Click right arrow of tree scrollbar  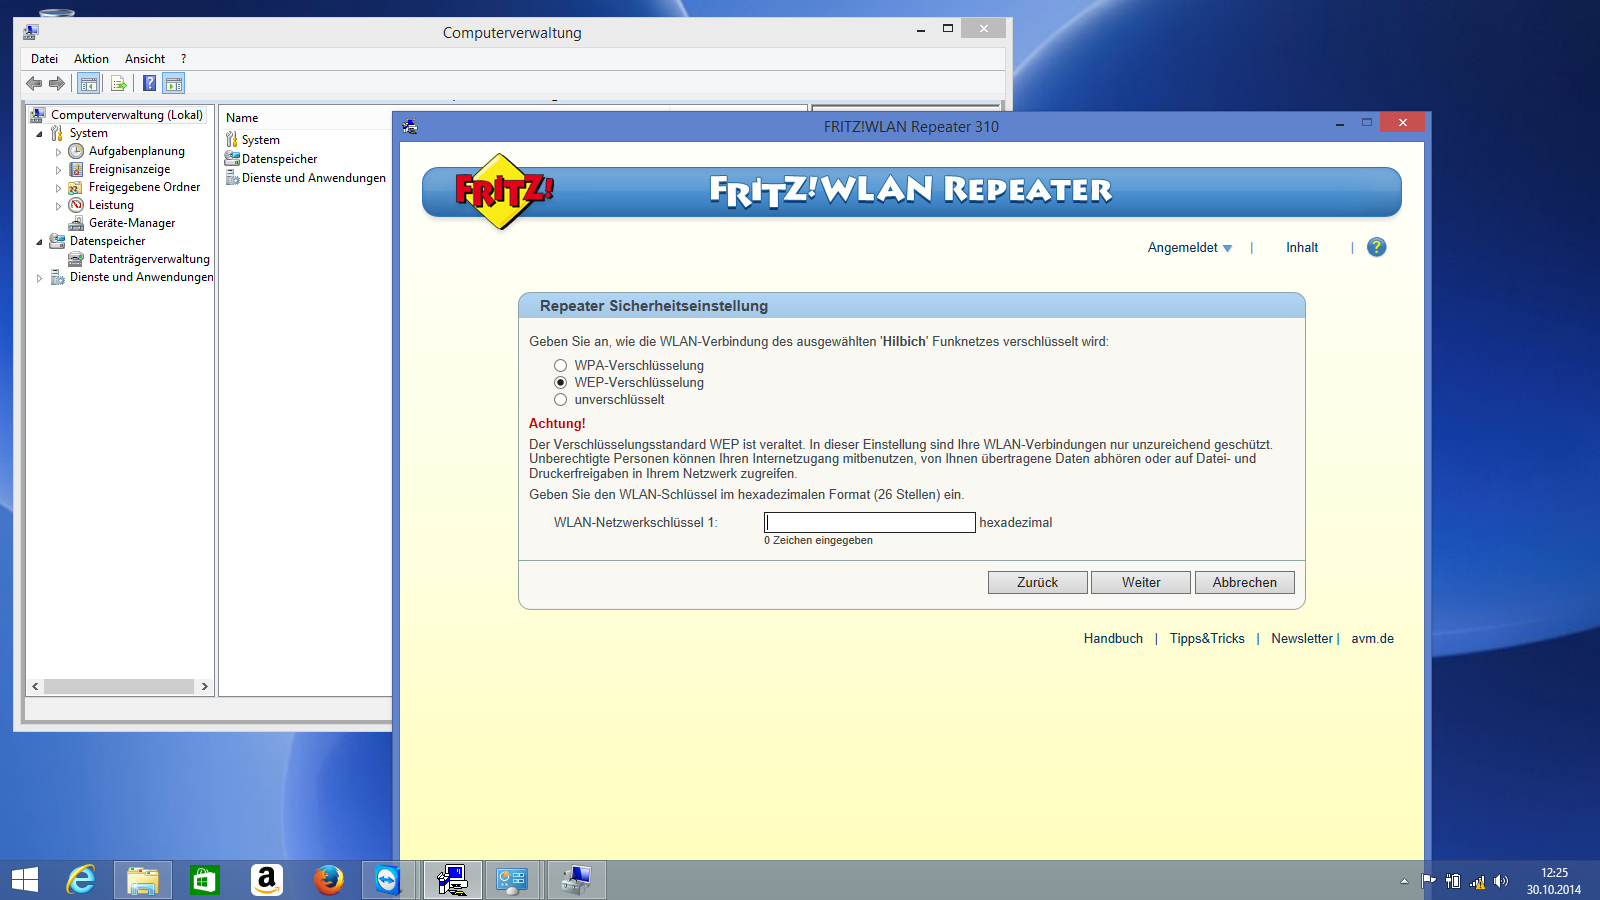(x=204, y=687)
